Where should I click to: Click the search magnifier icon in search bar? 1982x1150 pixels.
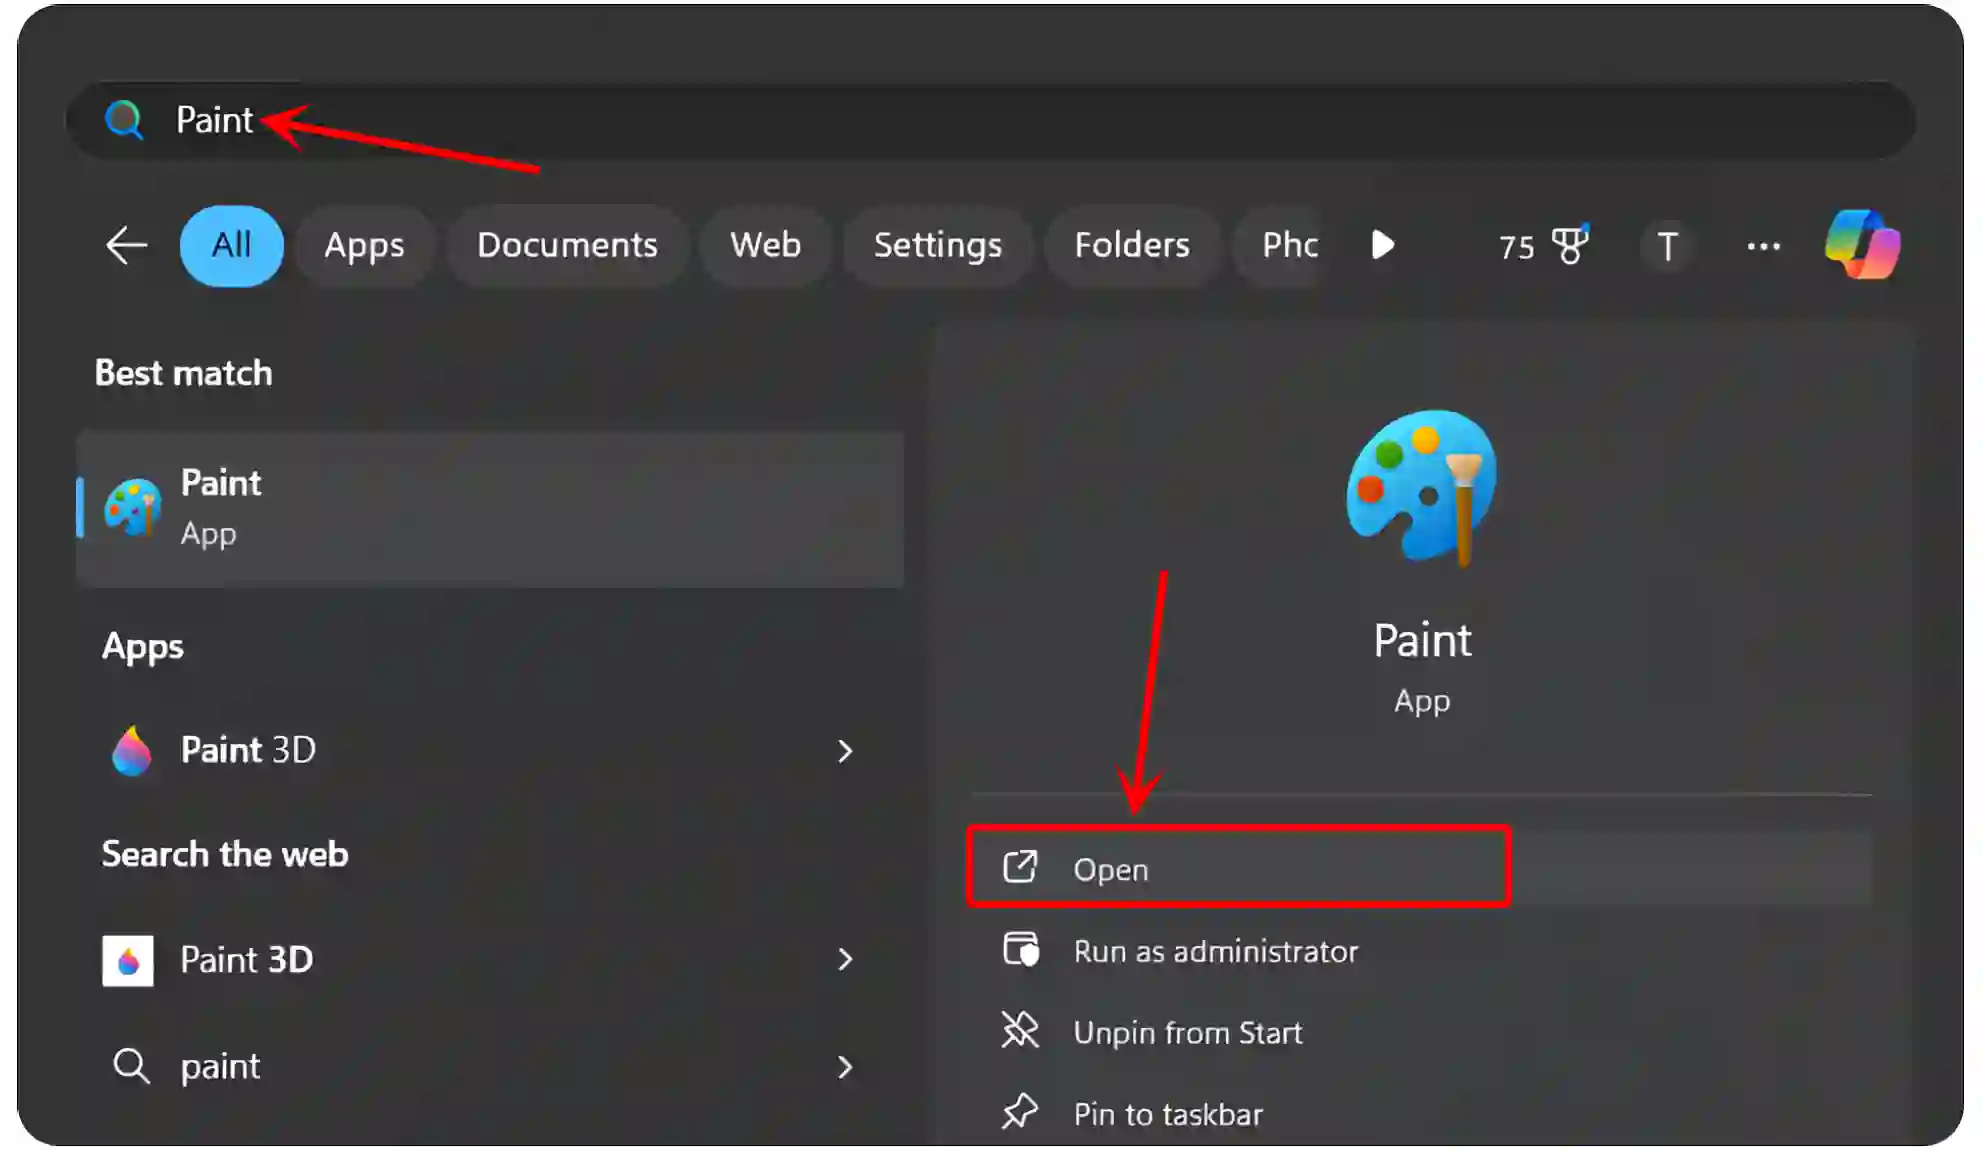(x=124, y=120)
